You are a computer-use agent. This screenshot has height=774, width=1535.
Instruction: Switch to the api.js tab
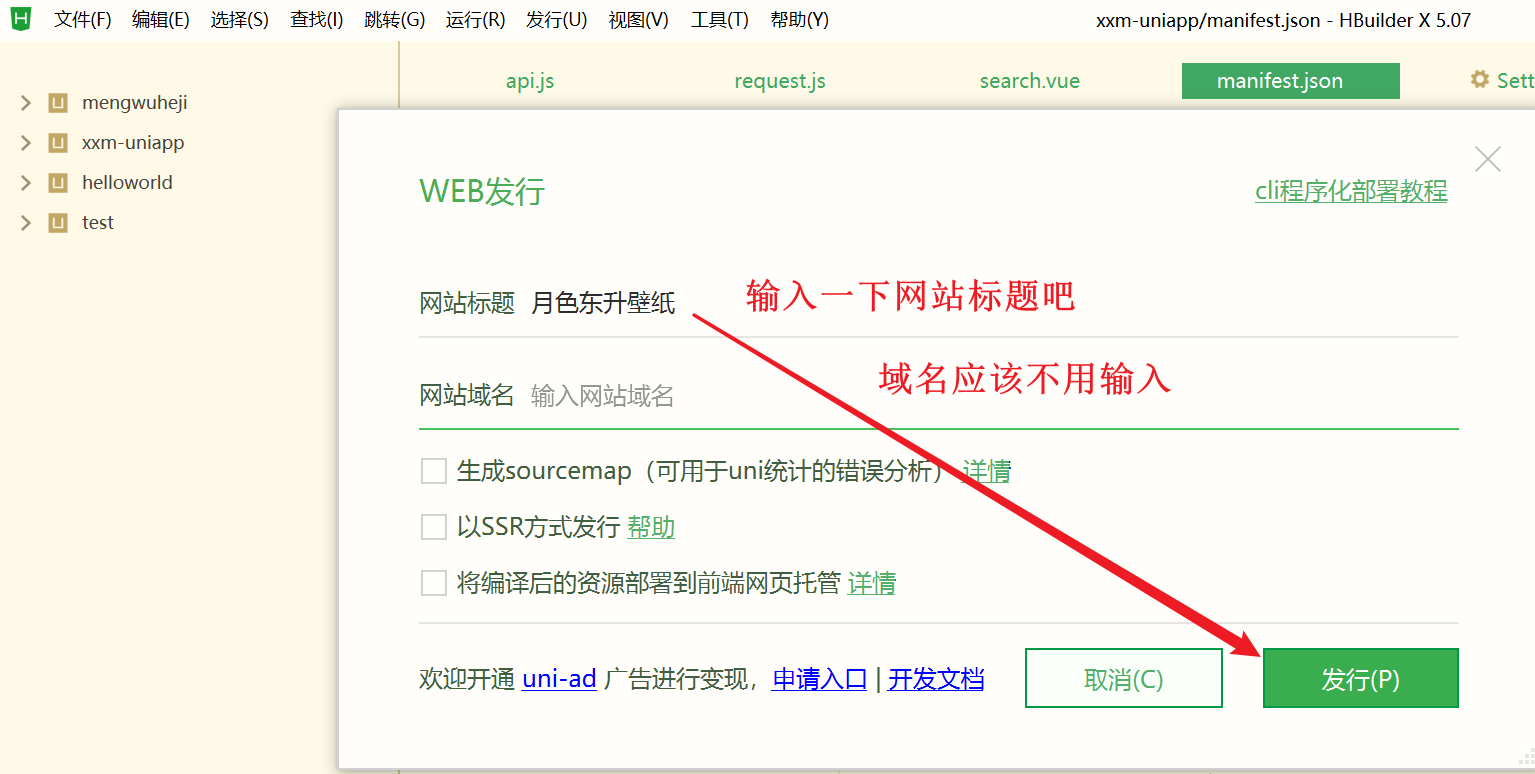(x=530, y=81)
